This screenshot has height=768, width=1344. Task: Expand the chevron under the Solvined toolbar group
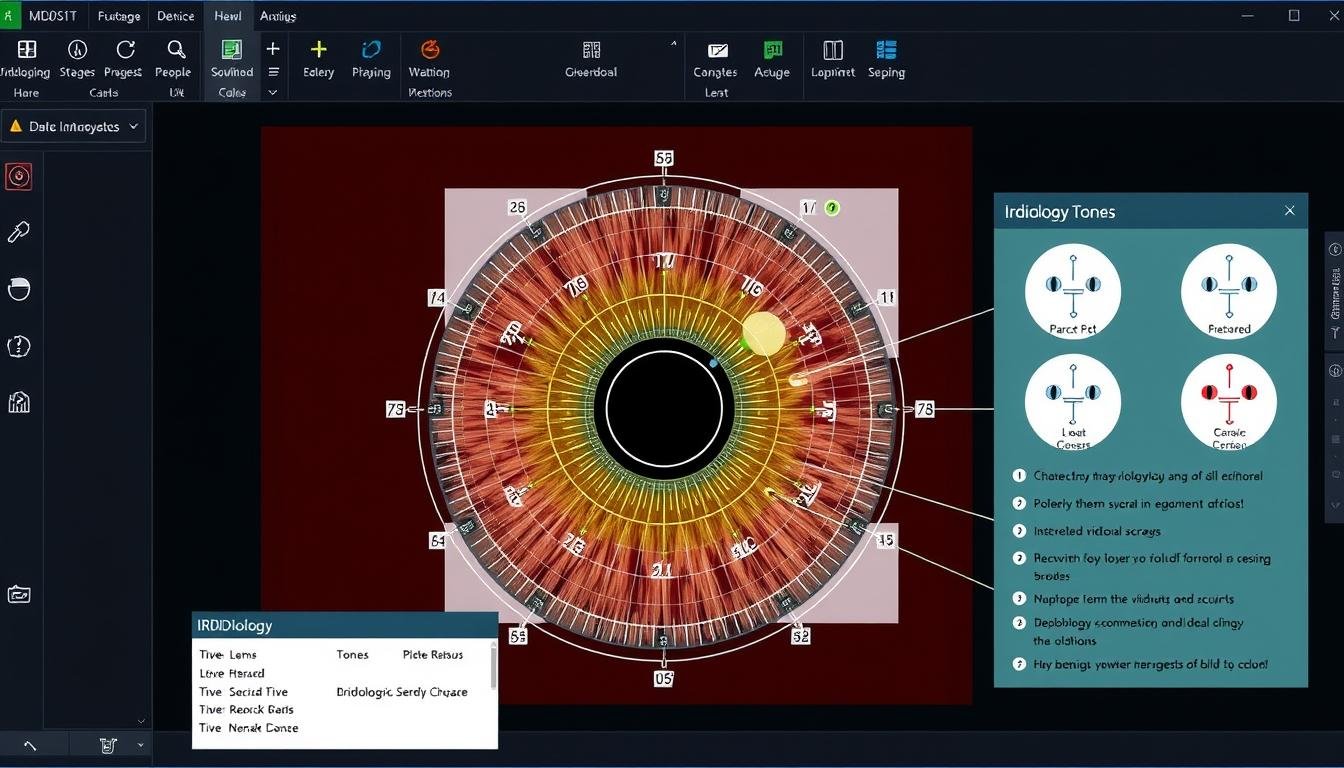click(x=272, y=93)
